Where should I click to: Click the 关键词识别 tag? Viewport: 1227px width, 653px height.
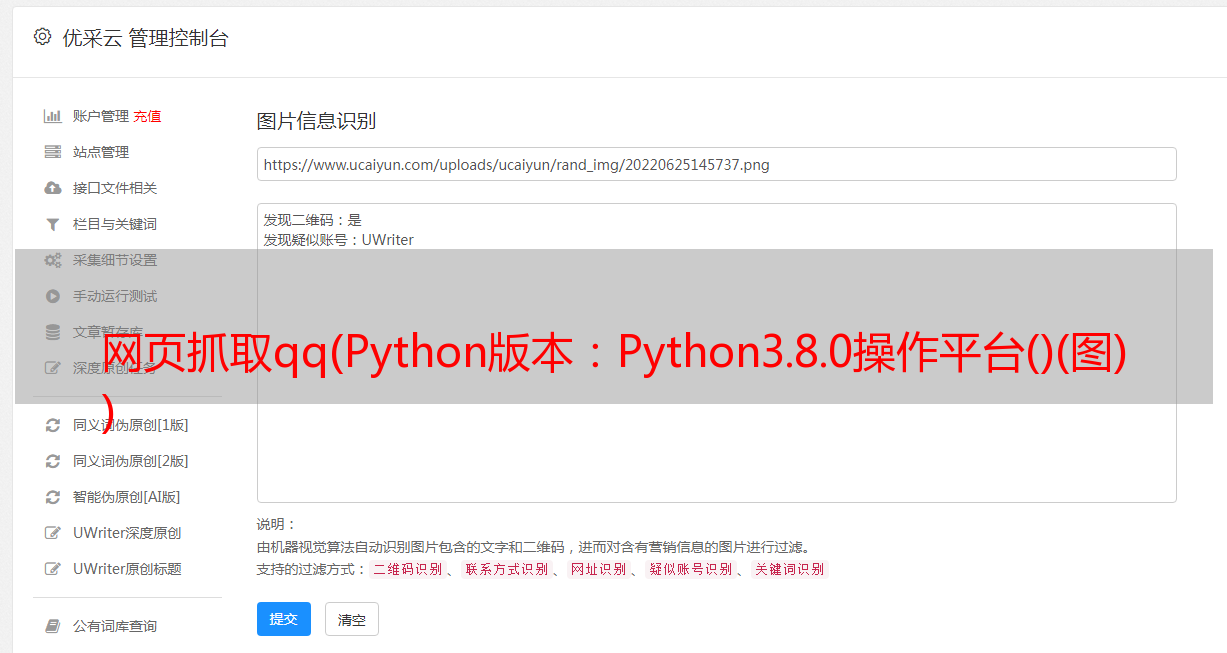coord(789,569)
